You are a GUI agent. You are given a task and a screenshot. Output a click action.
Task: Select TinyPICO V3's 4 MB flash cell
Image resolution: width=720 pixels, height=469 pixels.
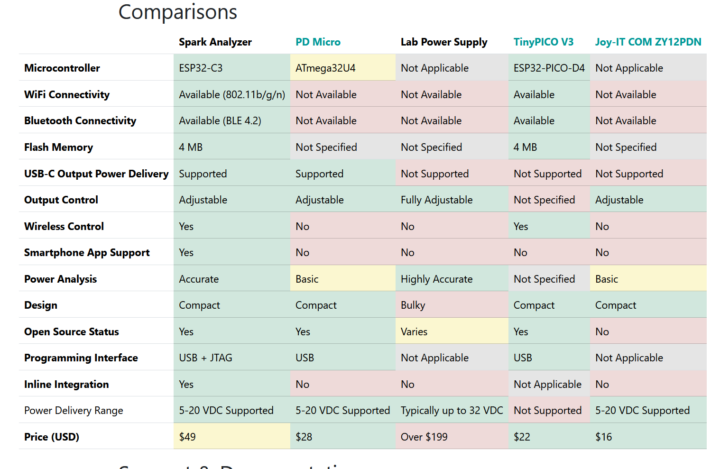(x=549, y=147)
